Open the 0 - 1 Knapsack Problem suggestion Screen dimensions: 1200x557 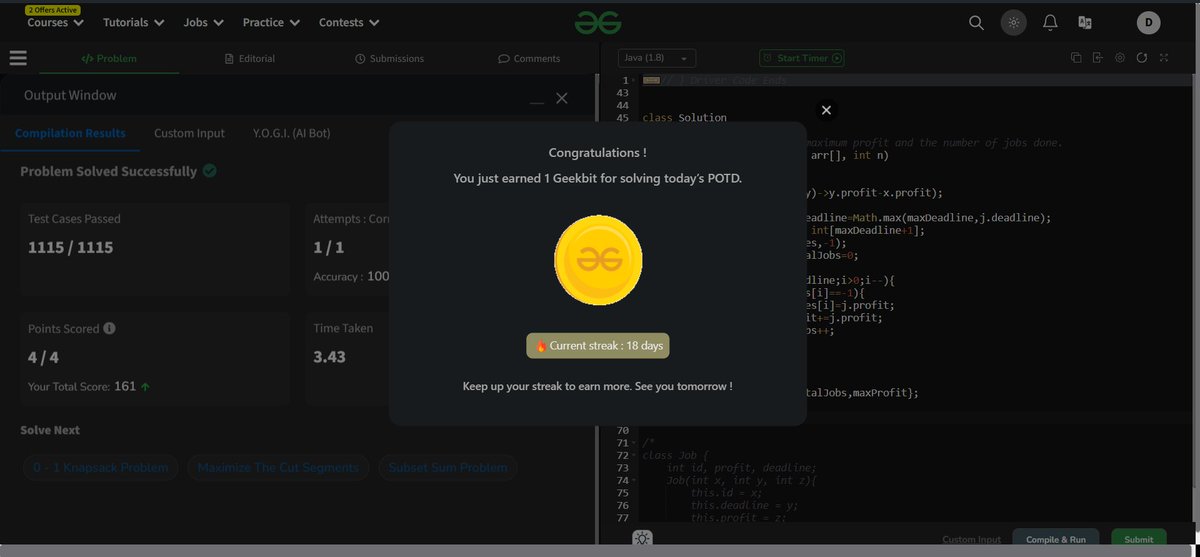[101, 467]
